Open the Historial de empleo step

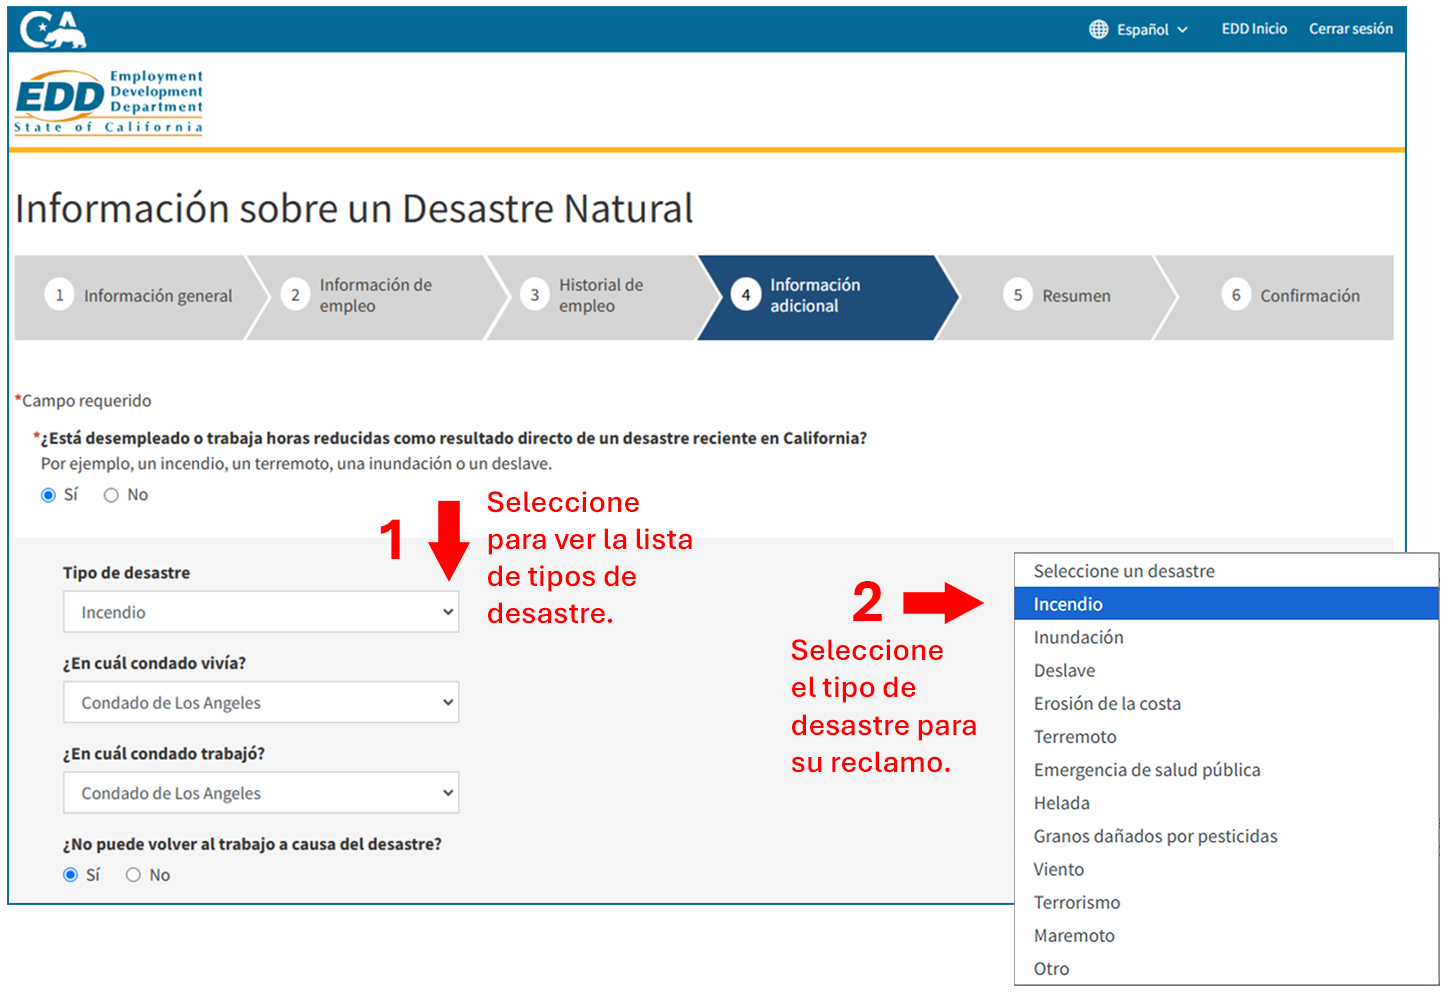click(x=588, y=296)
